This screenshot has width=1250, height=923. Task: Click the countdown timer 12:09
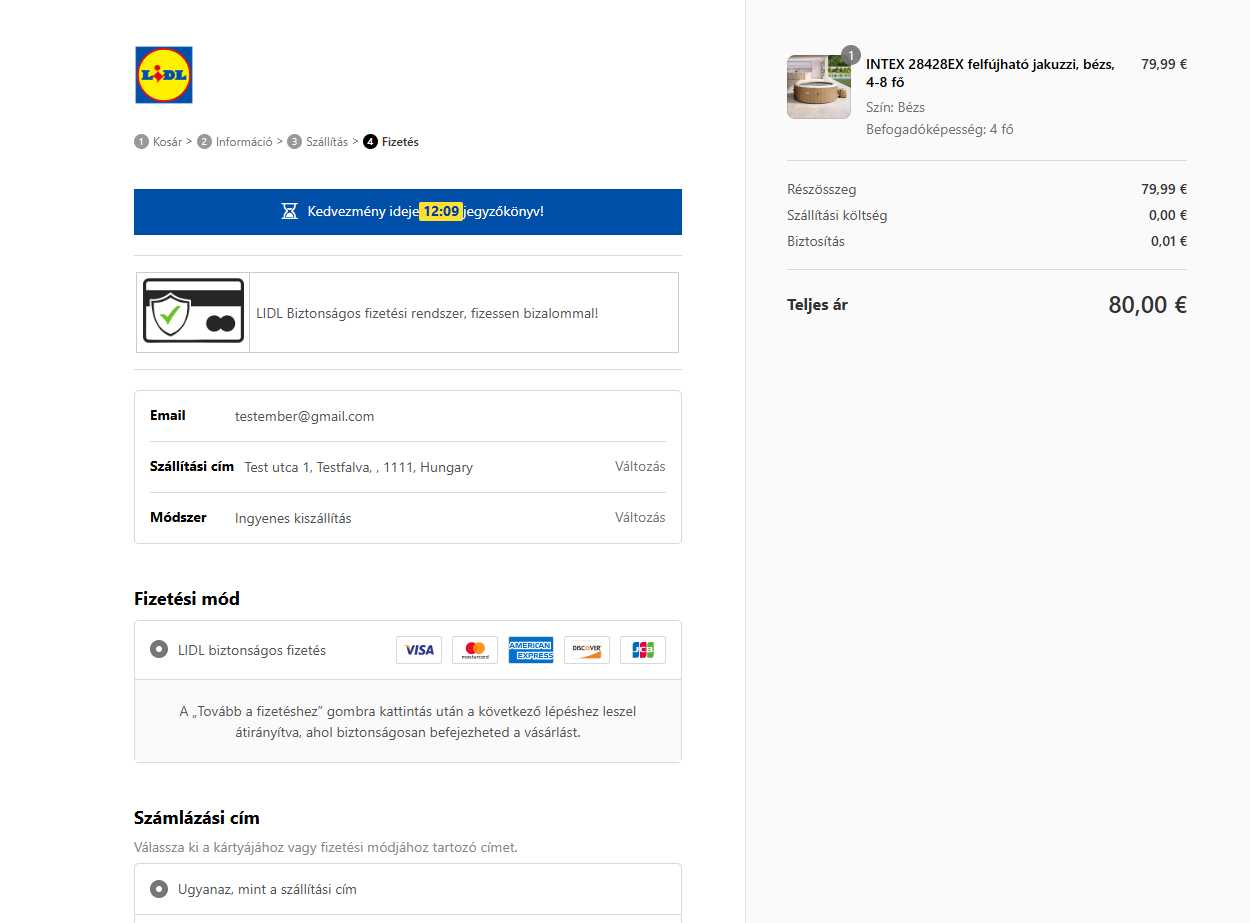pyautogui.click(x=440, y=212)
